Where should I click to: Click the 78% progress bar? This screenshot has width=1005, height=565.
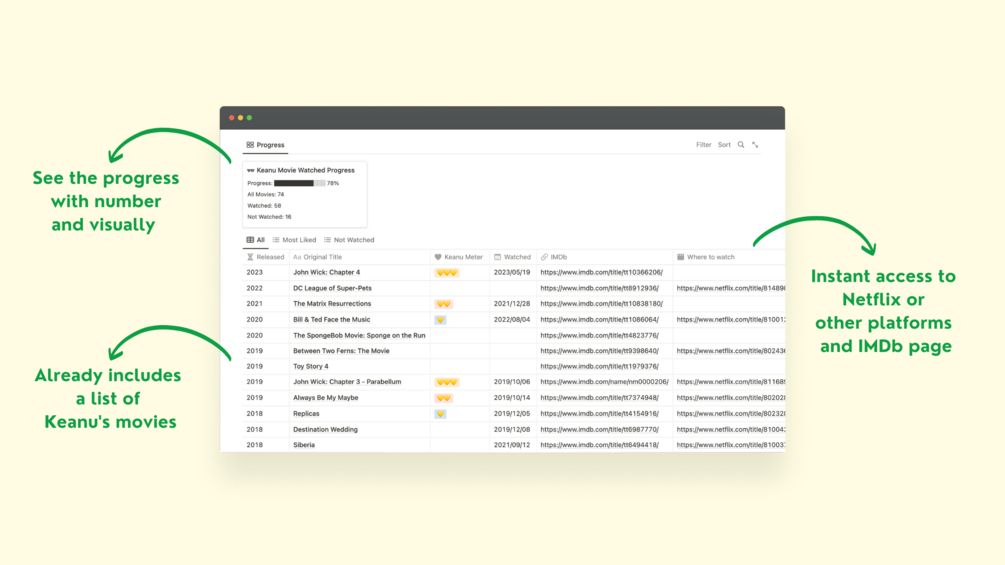299,183
